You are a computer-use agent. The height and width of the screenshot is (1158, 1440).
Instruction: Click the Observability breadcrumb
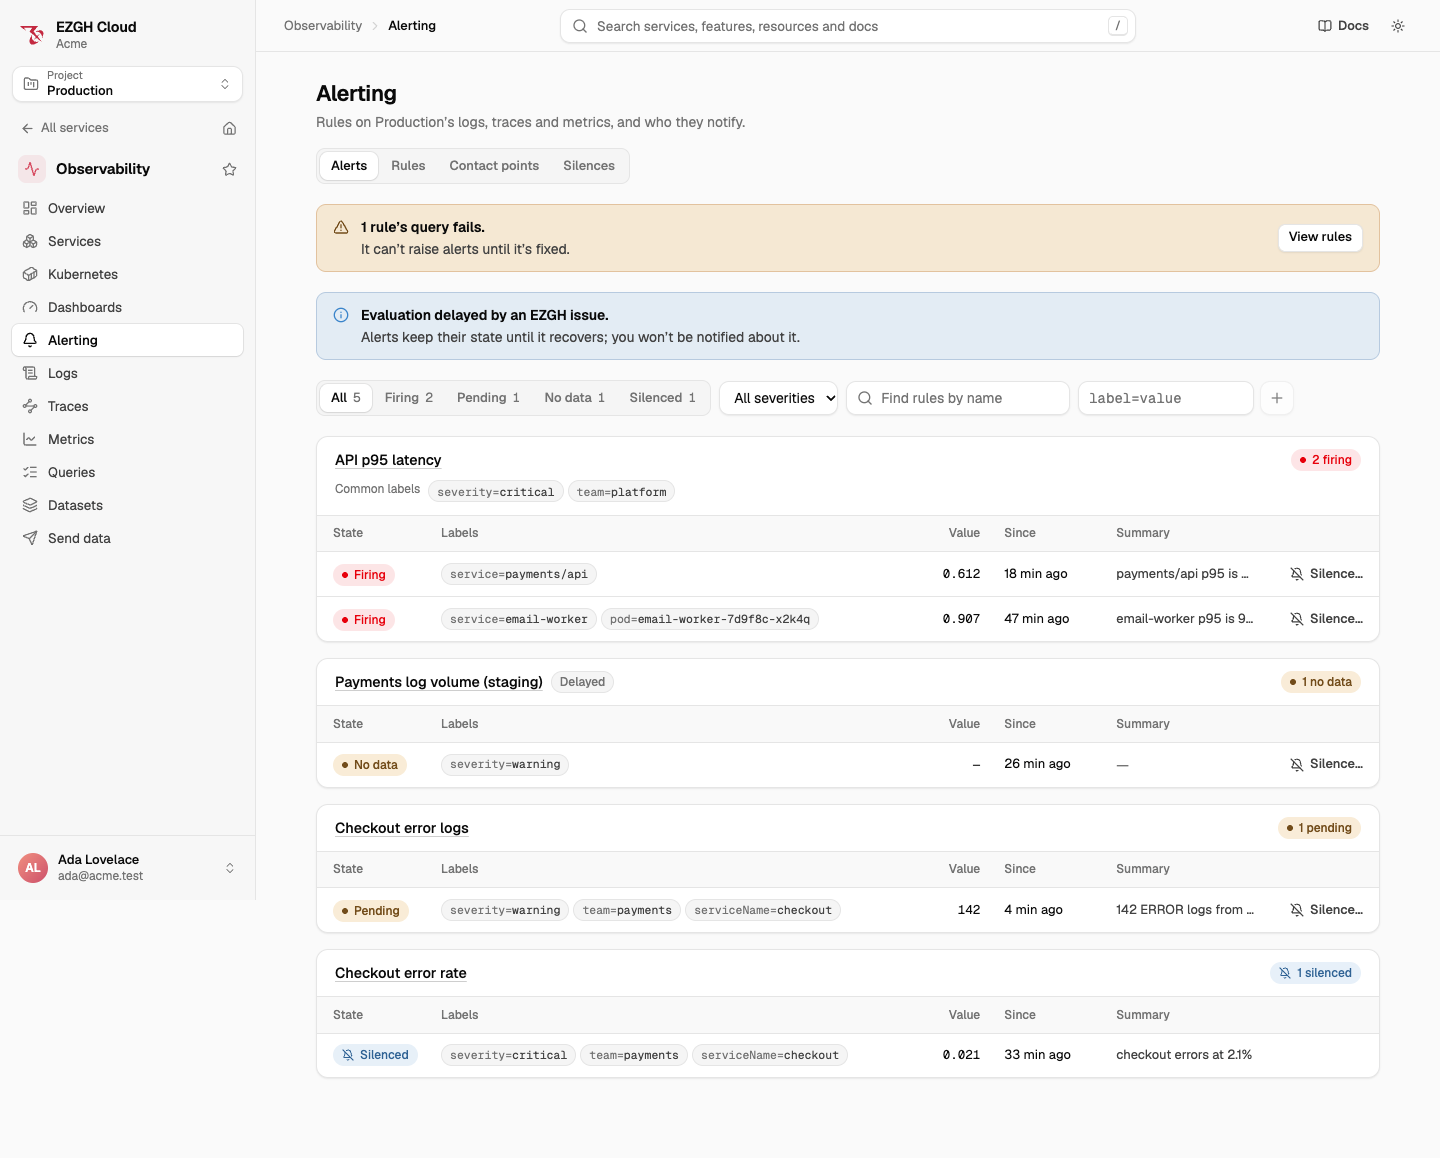pyautogui.click(x=323, y=26)
